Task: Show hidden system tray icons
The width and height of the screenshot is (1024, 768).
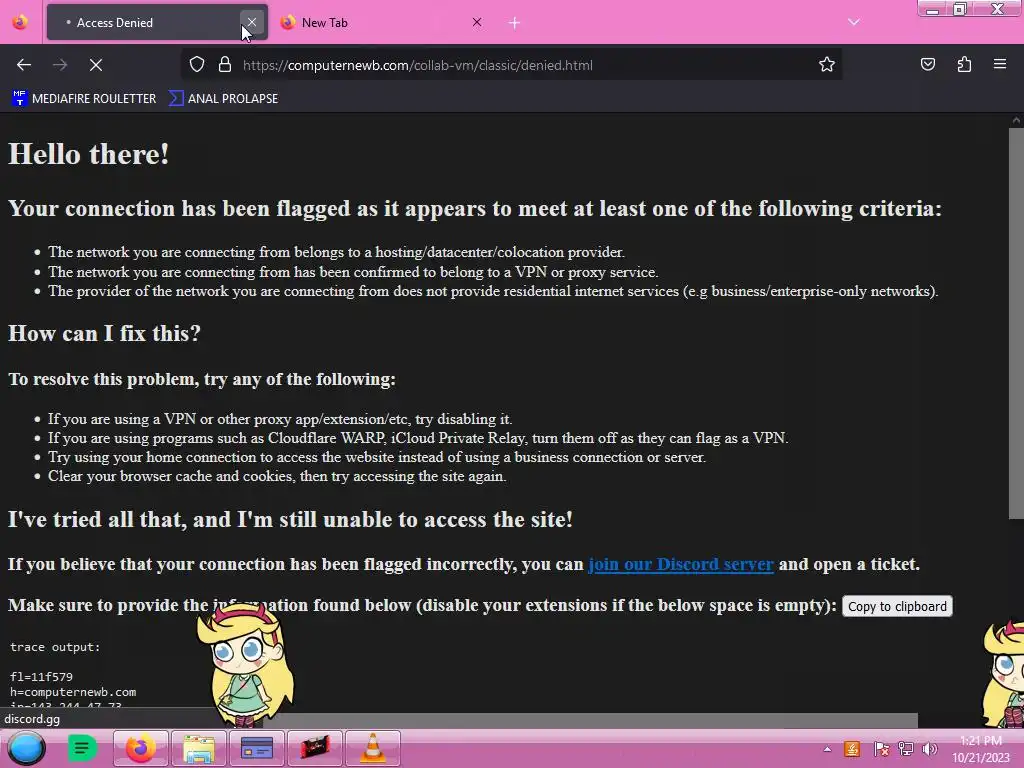Action: pos(827,749)
